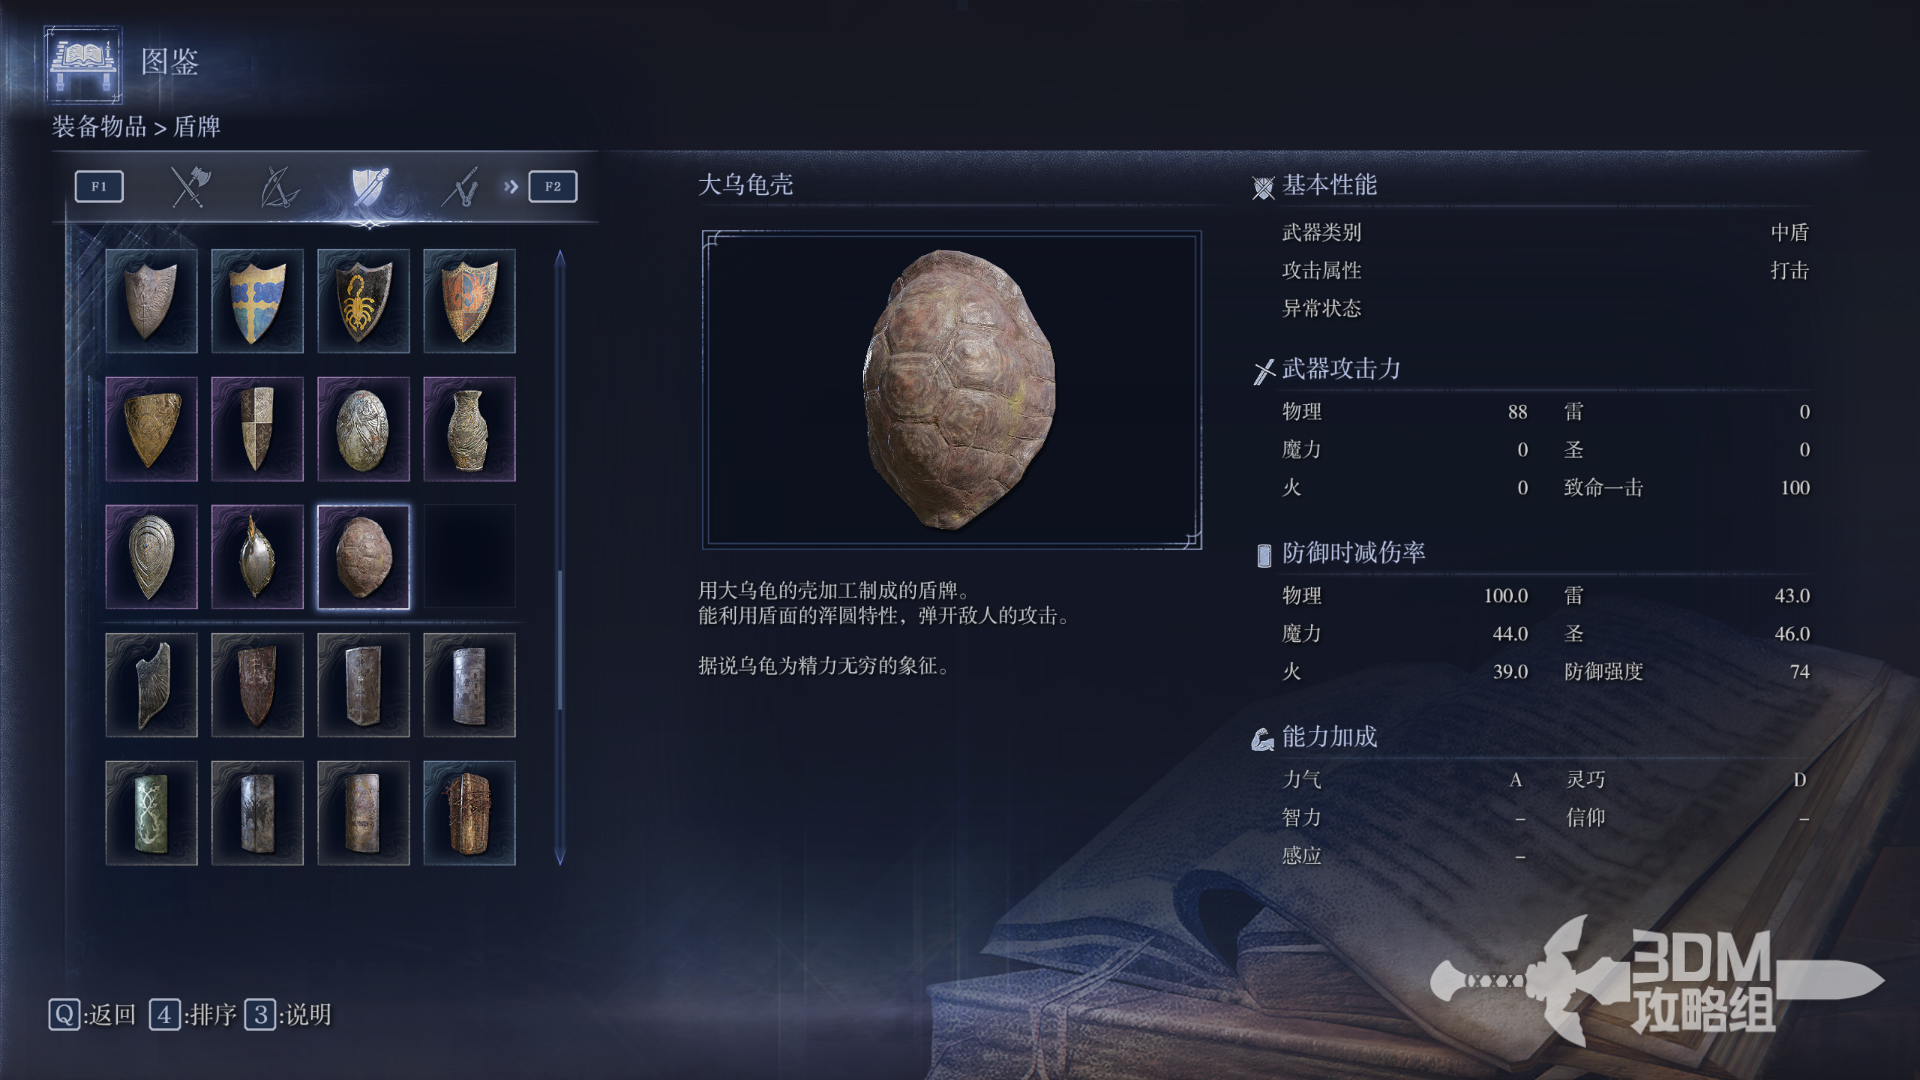
Task: Select the black scorpion emblem shield
Action: [x=363, y=301]
